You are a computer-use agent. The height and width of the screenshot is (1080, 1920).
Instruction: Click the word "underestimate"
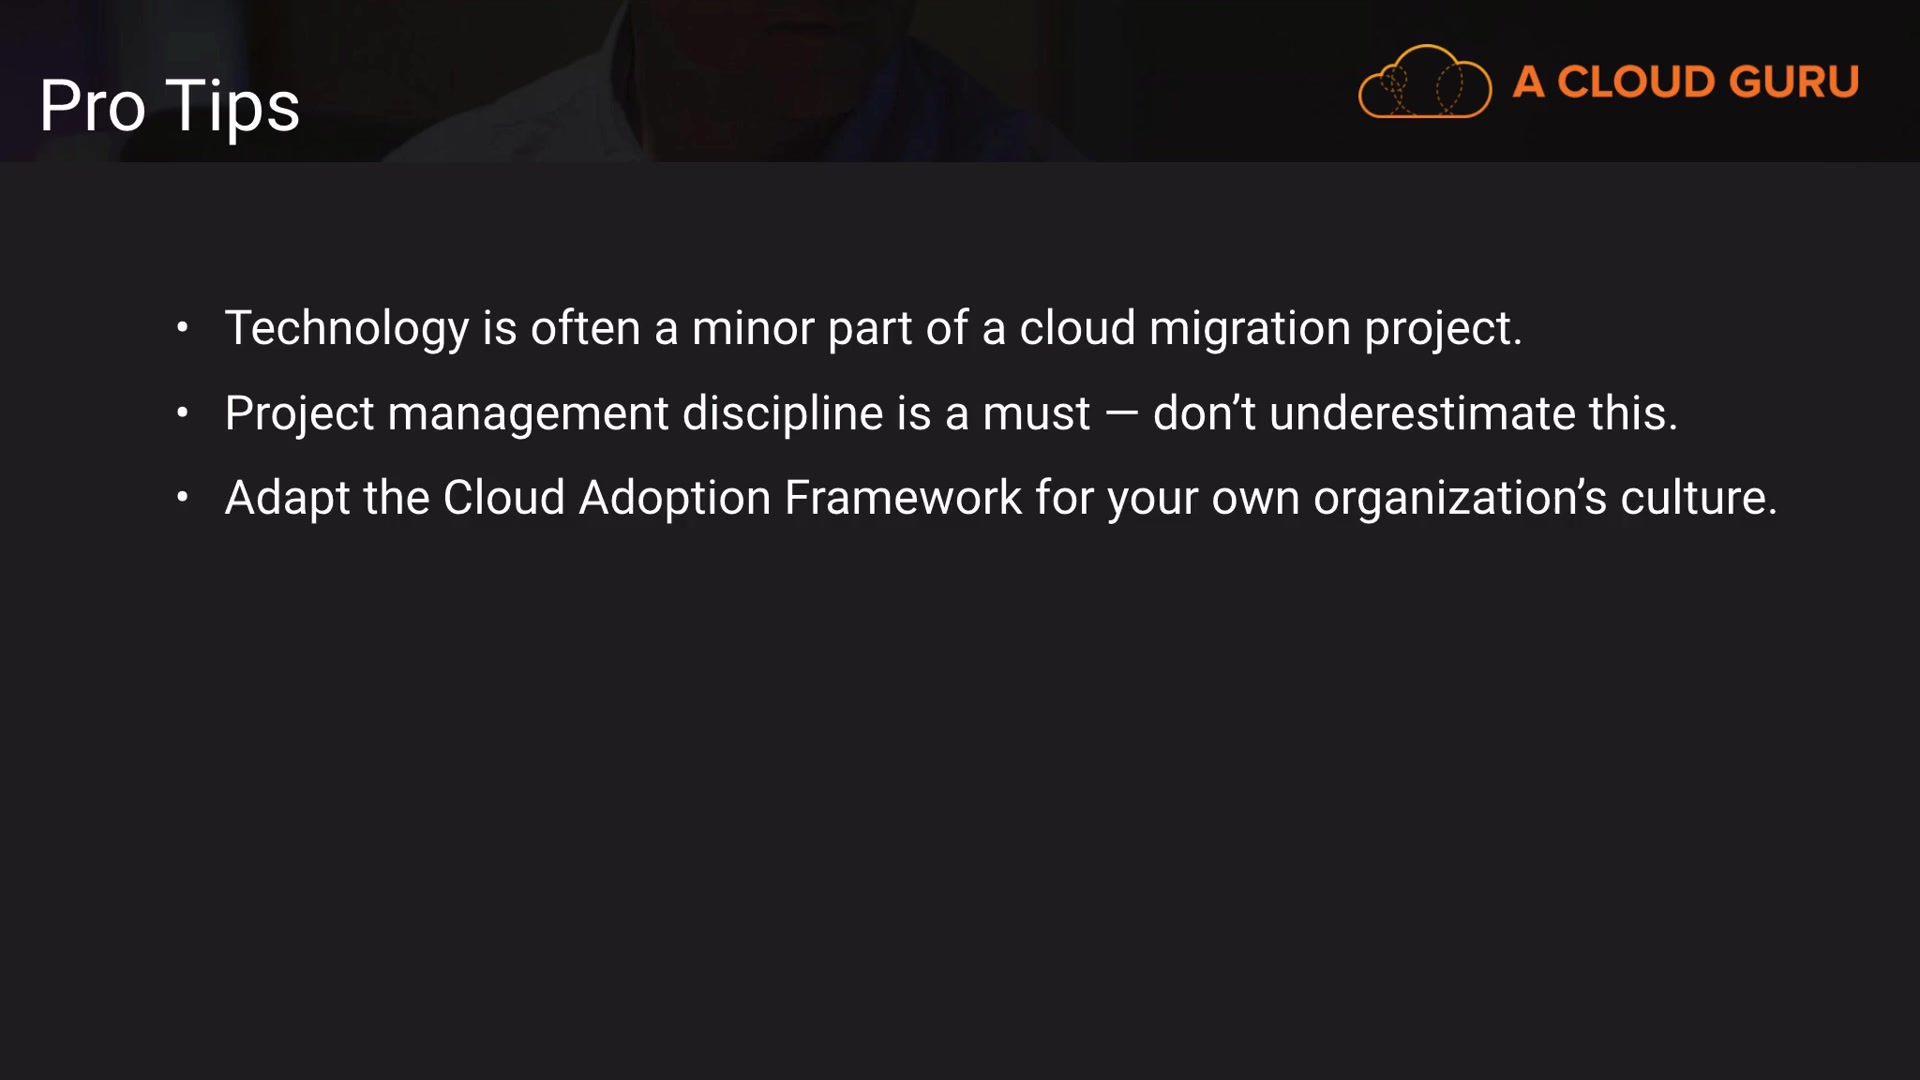tap(1422, 413)
